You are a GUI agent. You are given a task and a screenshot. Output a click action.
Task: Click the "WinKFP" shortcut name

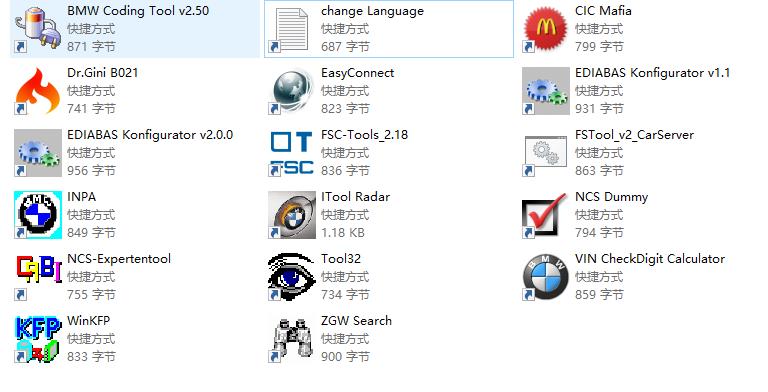point(88,320)
